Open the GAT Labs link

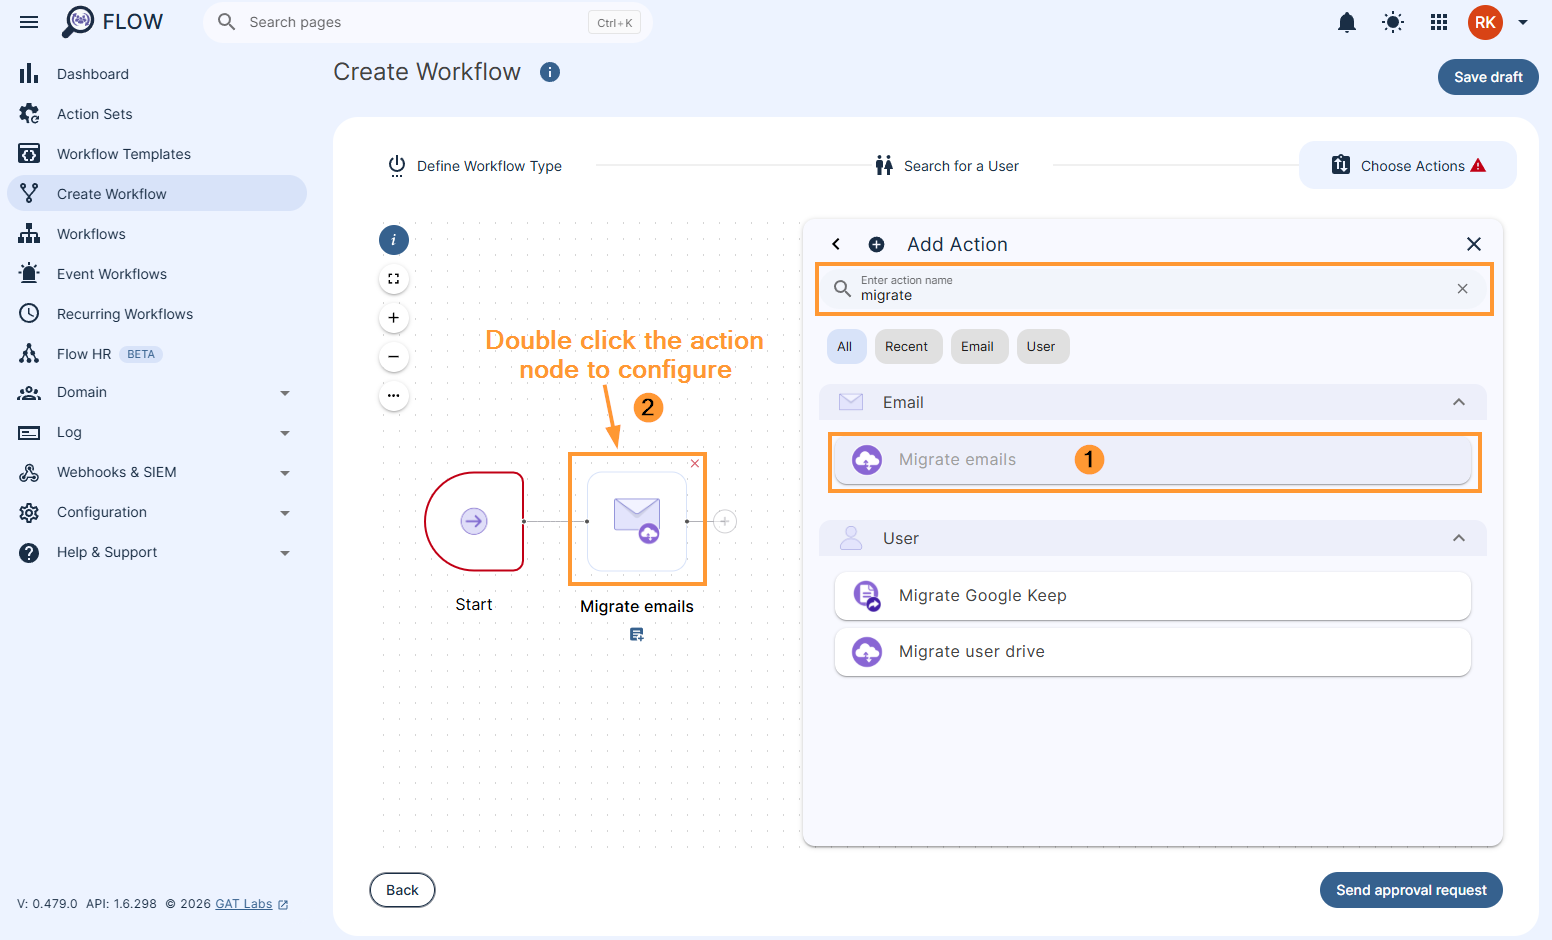pyautogui.click(x=252, y=904)
